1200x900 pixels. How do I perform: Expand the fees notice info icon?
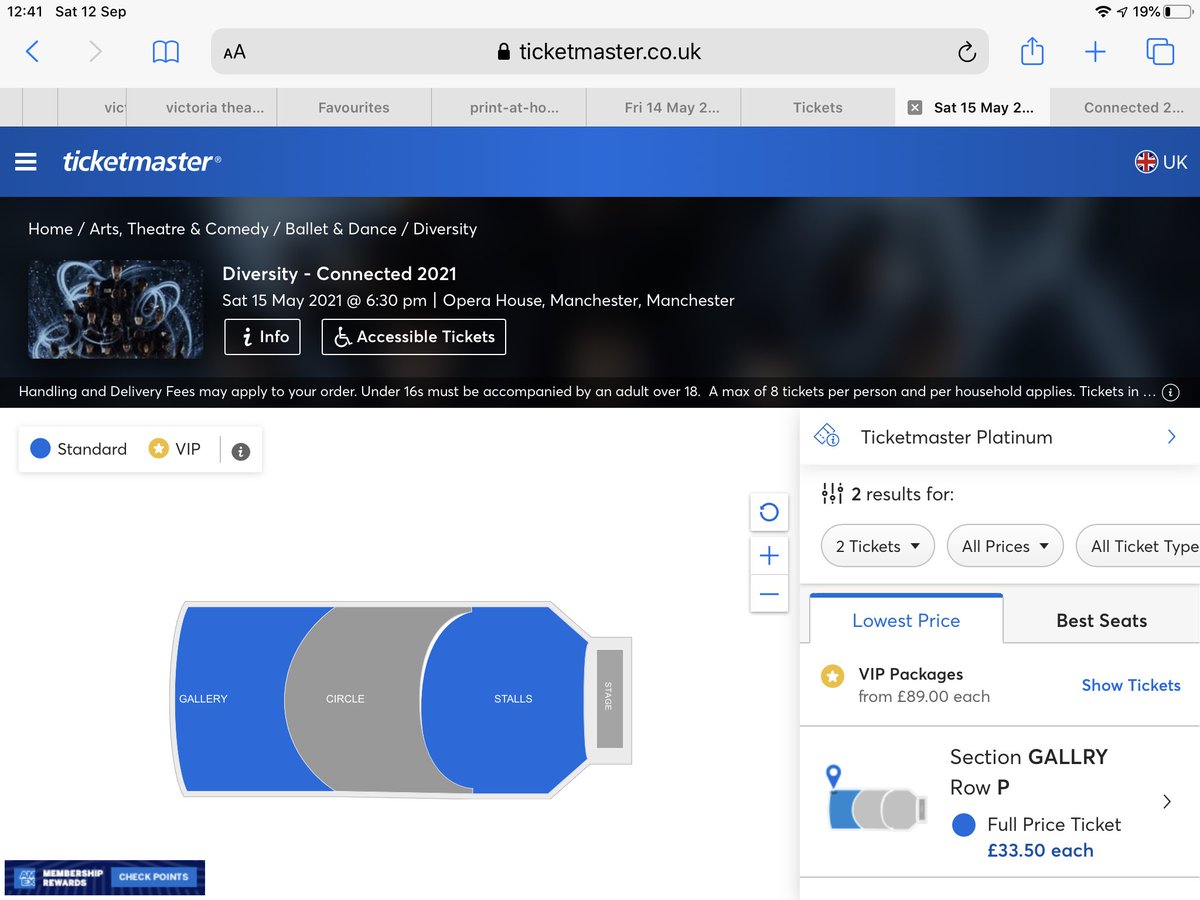tap(1172, 392)
